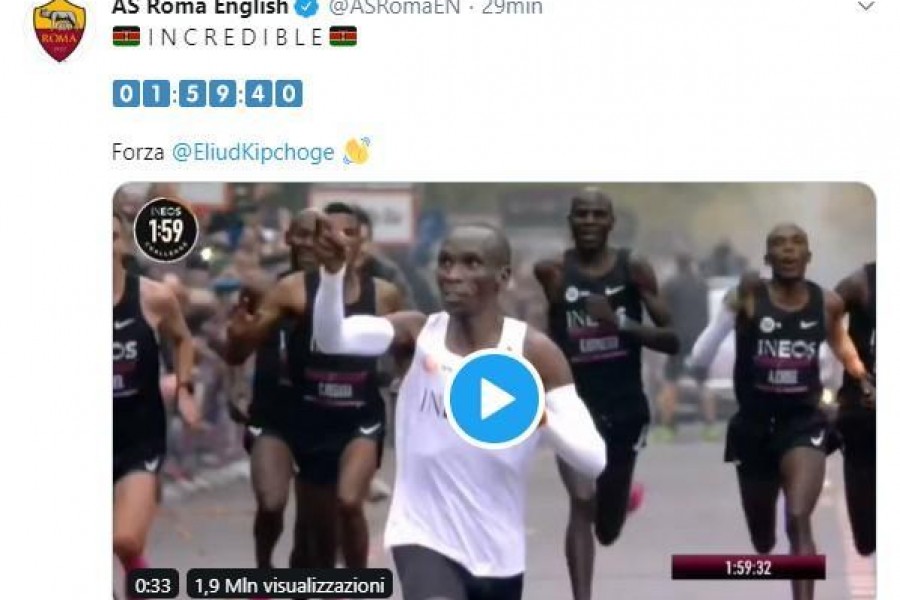Expand the tweet options chevron

coord(866,7)
